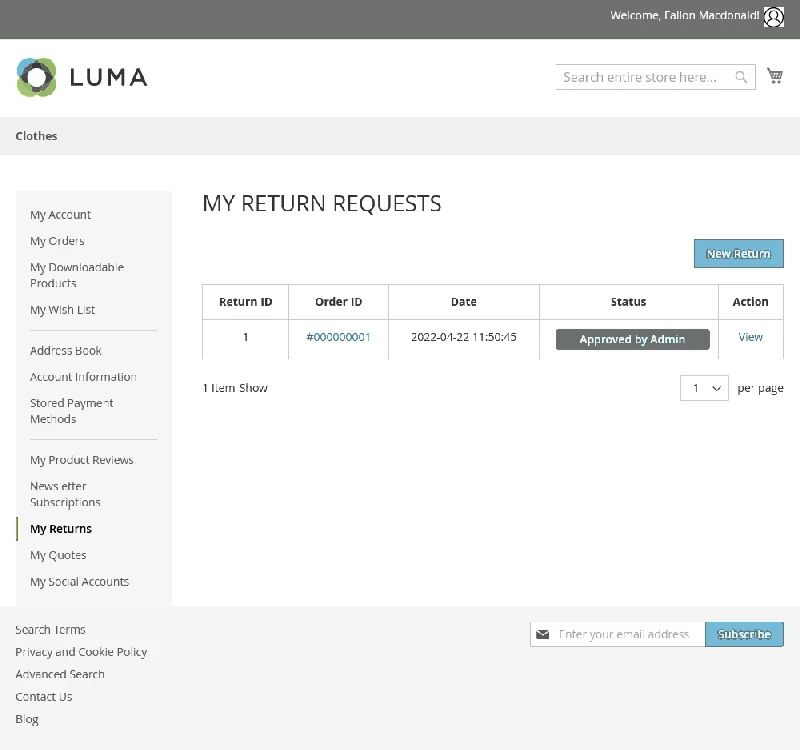Open the Clothes menu
This screenshot has width=800, height=750.
tap(36, 136)
